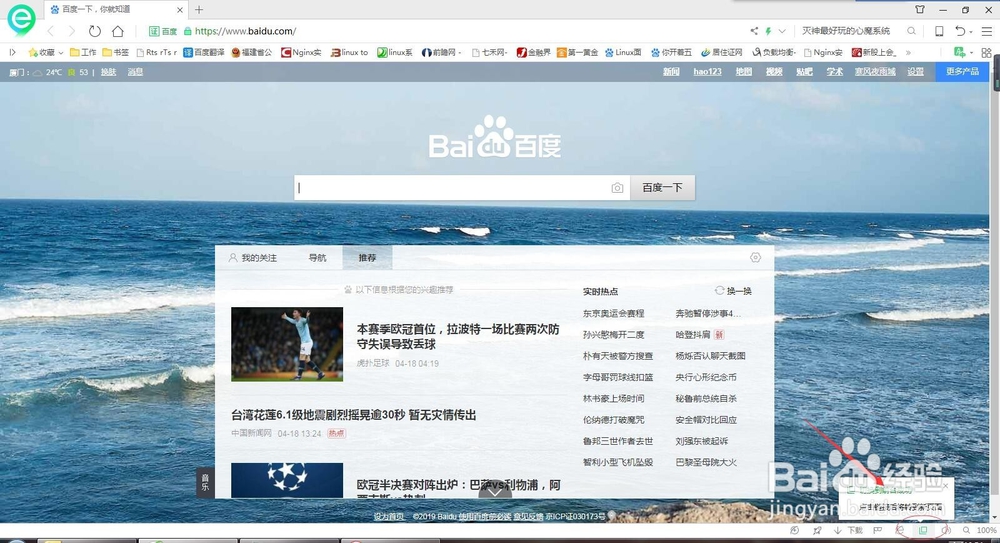Click the undo closed tab arrow icon
This screenshot has height=543, width=1000.
[960, 31]
